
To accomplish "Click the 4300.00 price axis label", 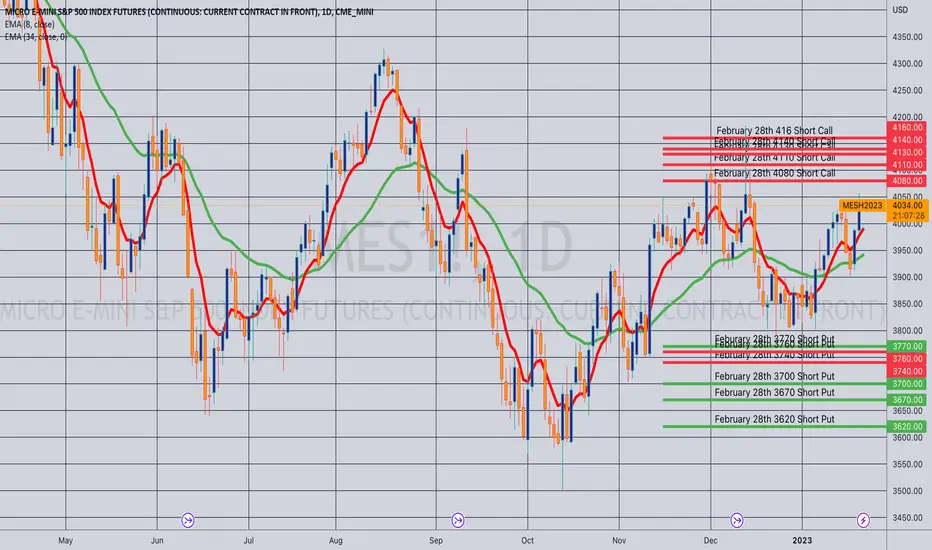I will click(908, 64).
